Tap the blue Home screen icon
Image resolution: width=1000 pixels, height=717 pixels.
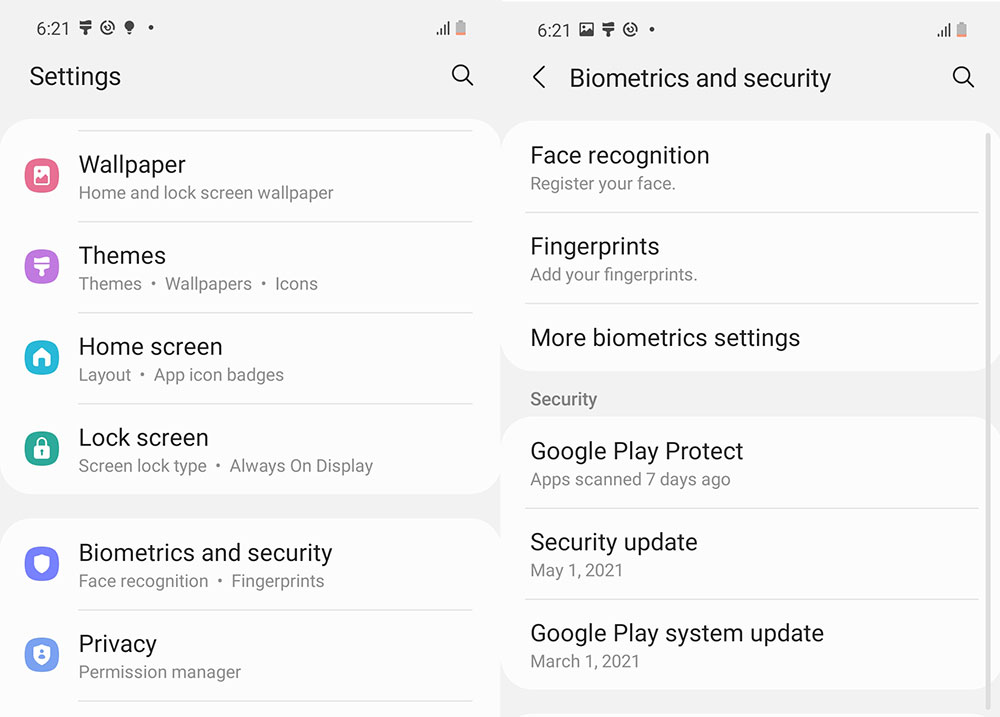(42, 357)
